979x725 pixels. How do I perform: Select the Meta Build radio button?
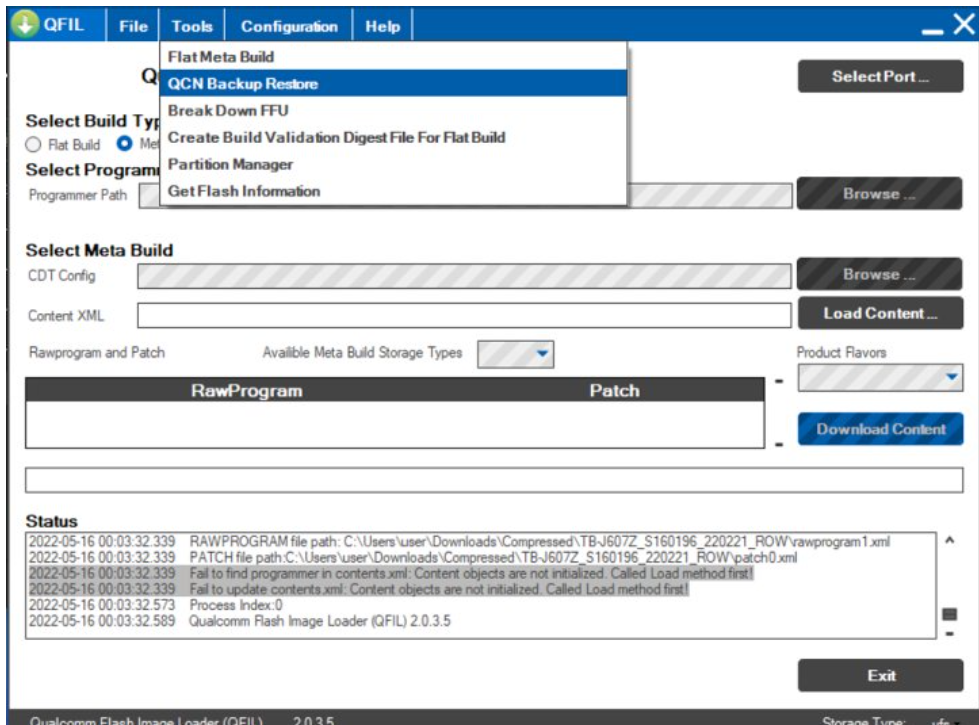click(124, 144)
